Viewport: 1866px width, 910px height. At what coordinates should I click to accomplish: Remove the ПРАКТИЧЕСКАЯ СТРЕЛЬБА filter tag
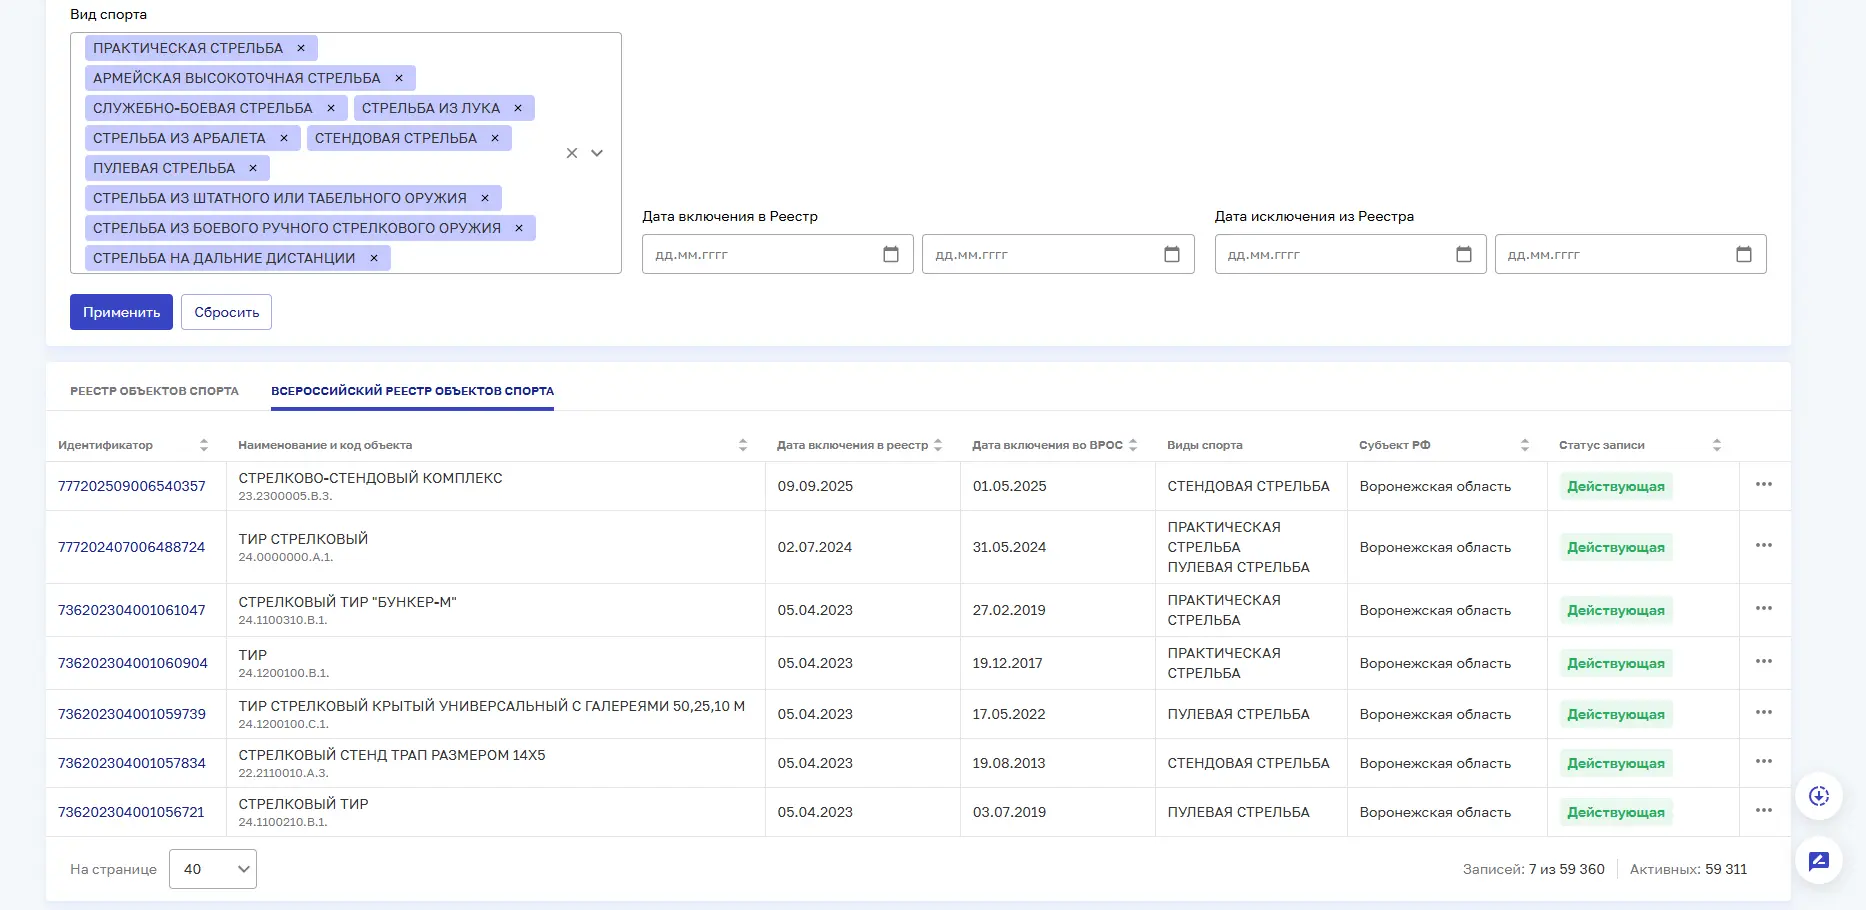pos(301,48)
